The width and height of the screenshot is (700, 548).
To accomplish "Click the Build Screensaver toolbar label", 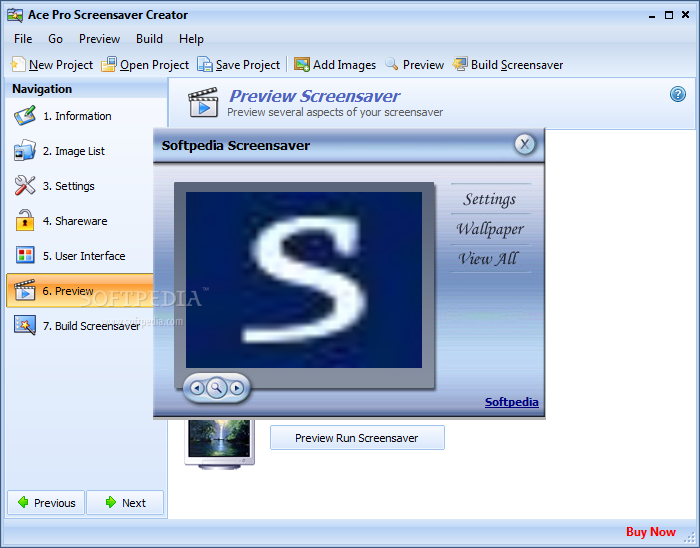I will point(517,65).
